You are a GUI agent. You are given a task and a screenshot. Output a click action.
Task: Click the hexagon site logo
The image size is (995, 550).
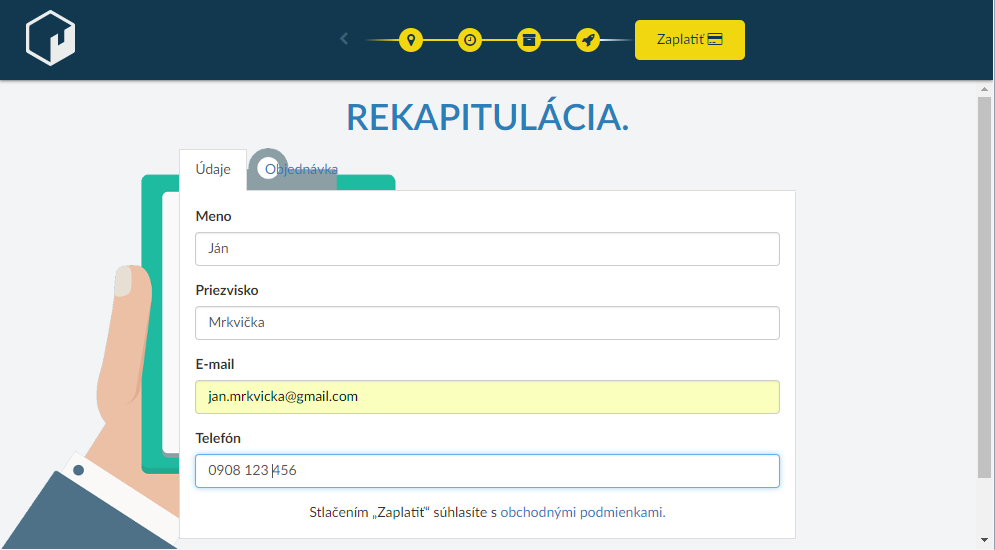pyautogui.click(x=51, y=39)
